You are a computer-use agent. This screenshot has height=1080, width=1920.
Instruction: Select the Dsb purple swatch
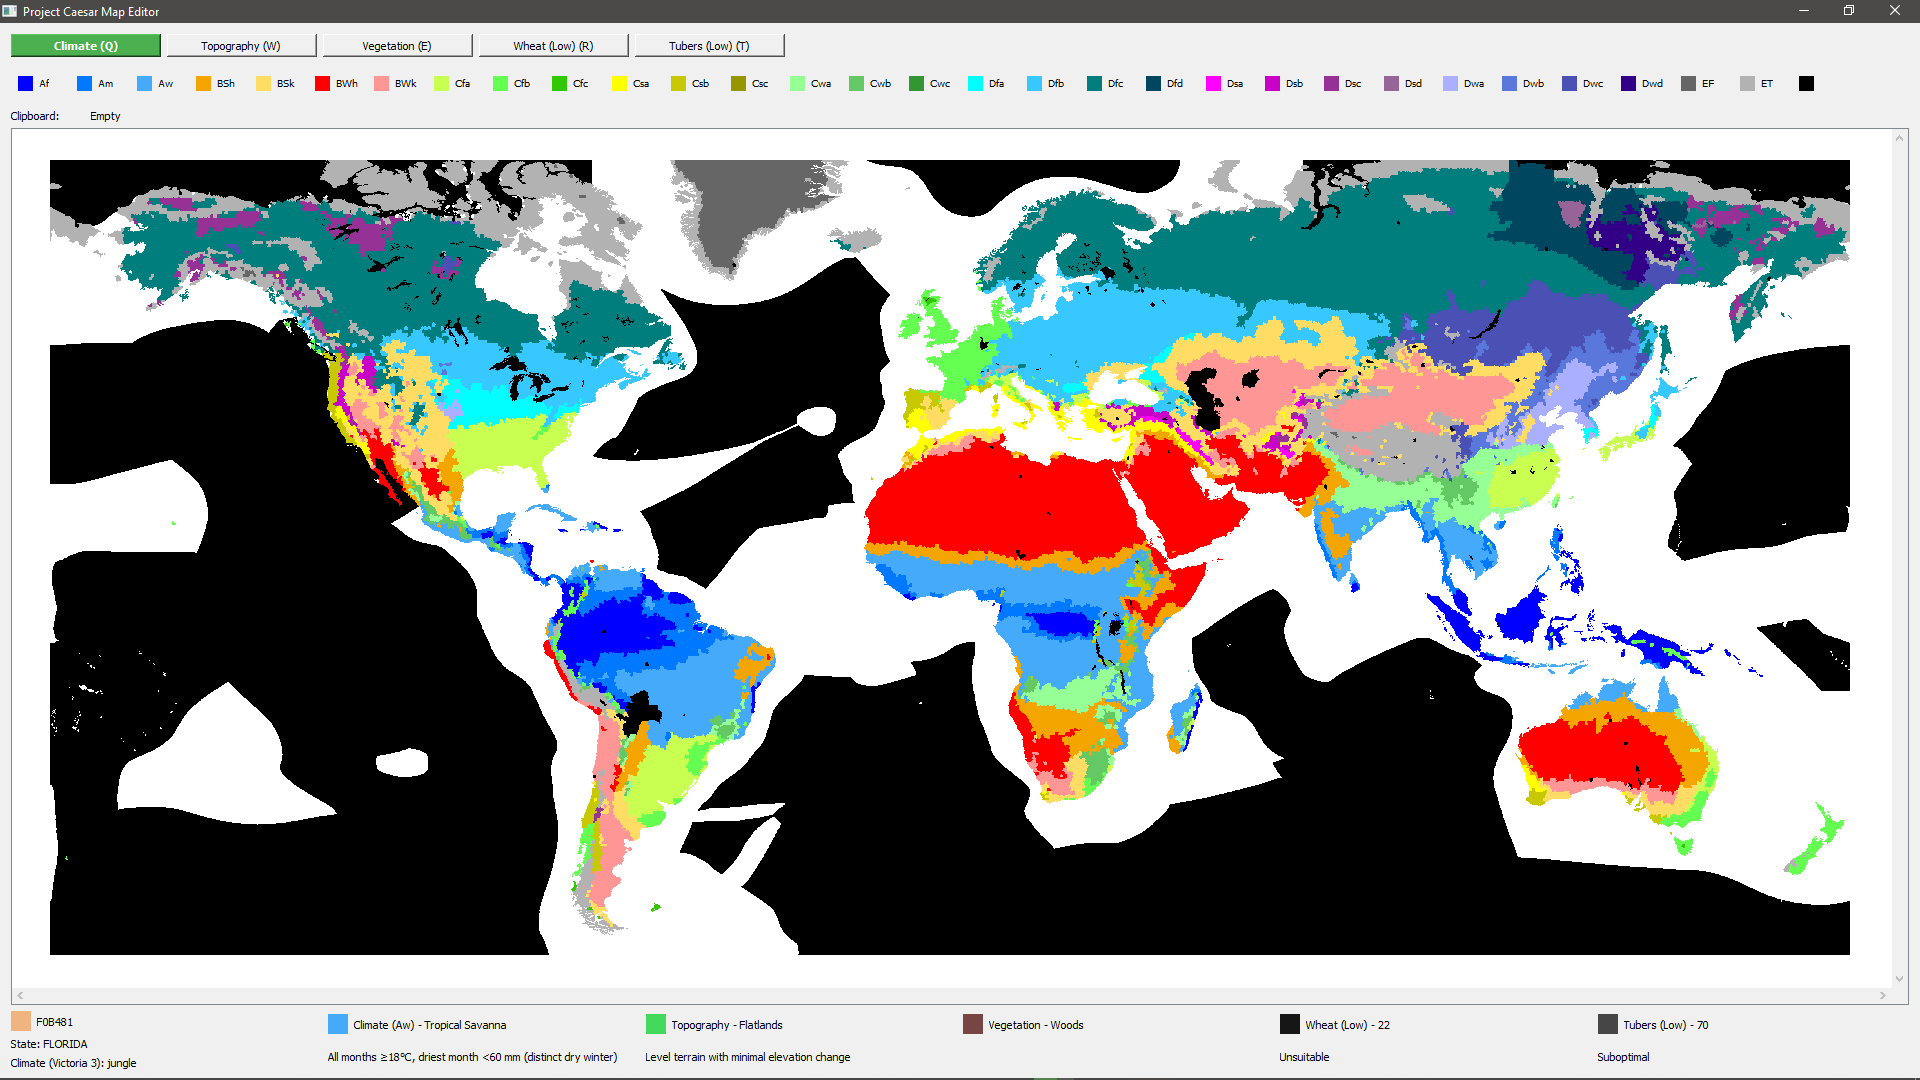tap(1273, 84)
